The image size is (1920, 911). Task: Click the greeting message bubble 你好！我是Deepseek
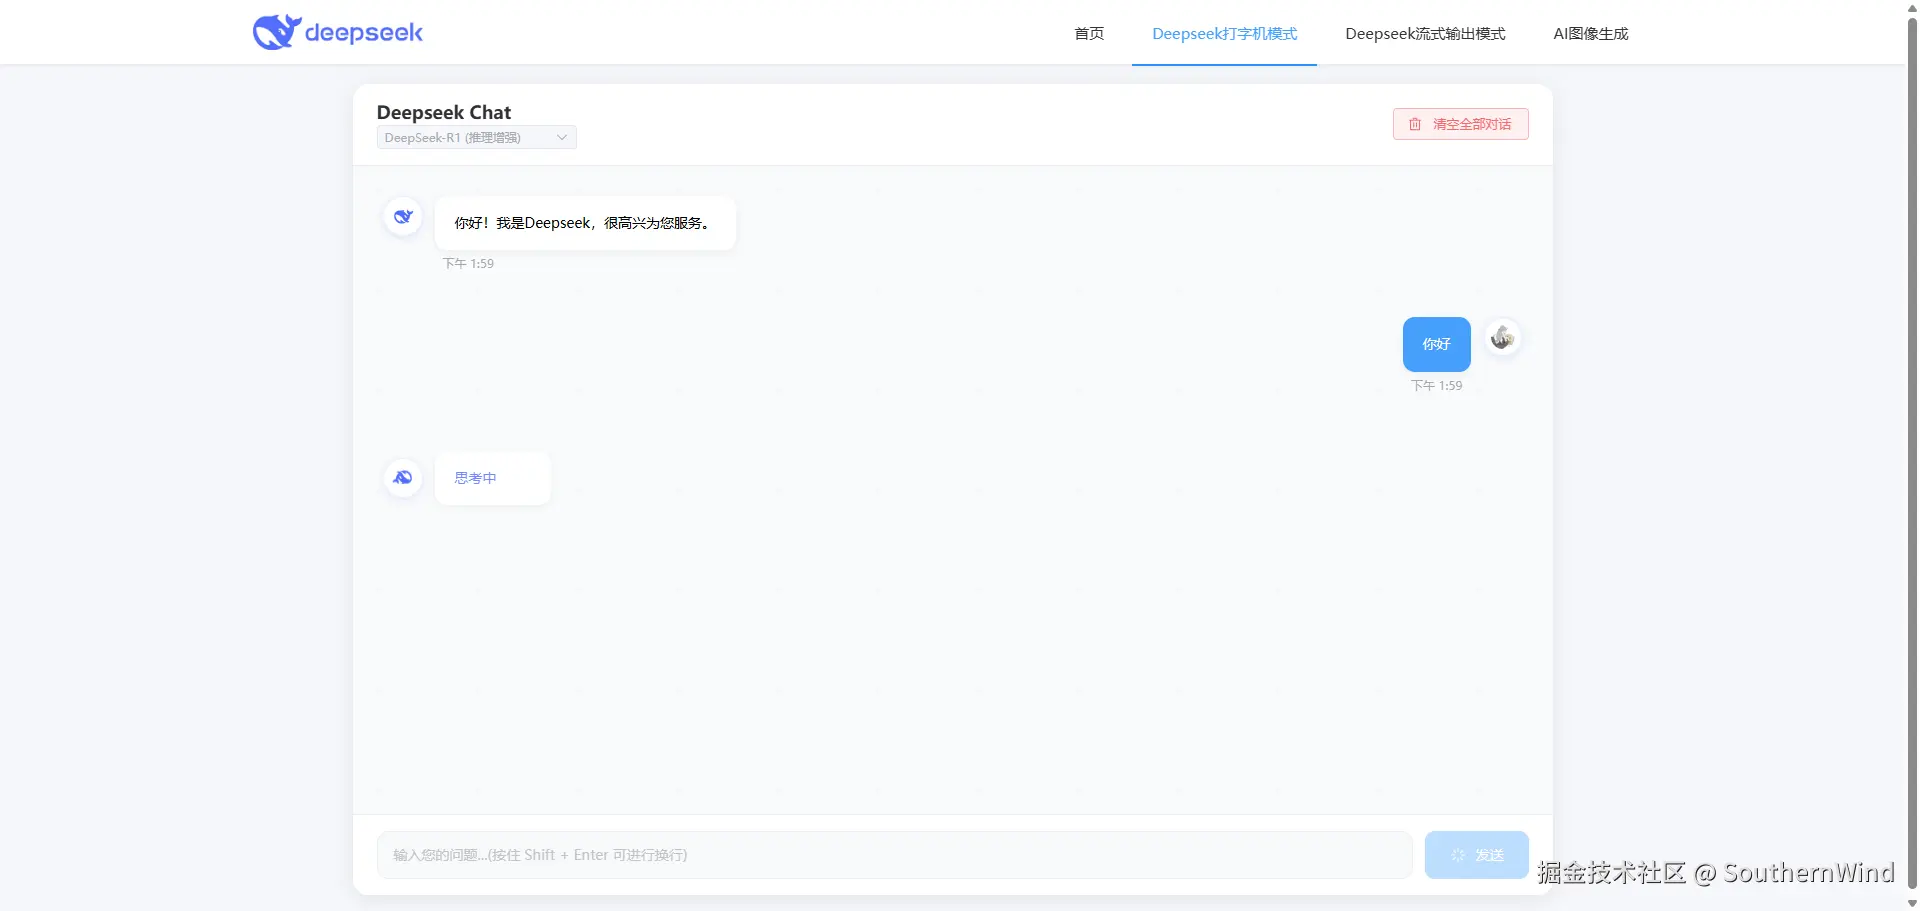pos(585,223)
